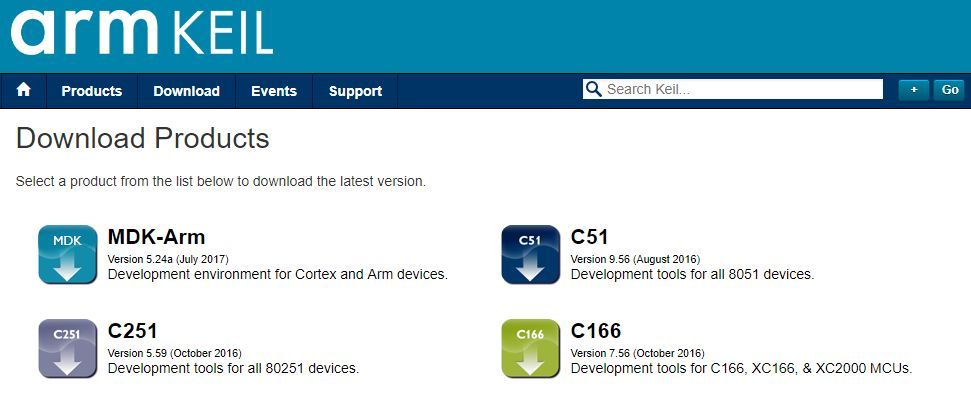The width and height of the screenshot is (971, 405).
Task: Click the green C166 download icon
Action: tap(530, 347)
